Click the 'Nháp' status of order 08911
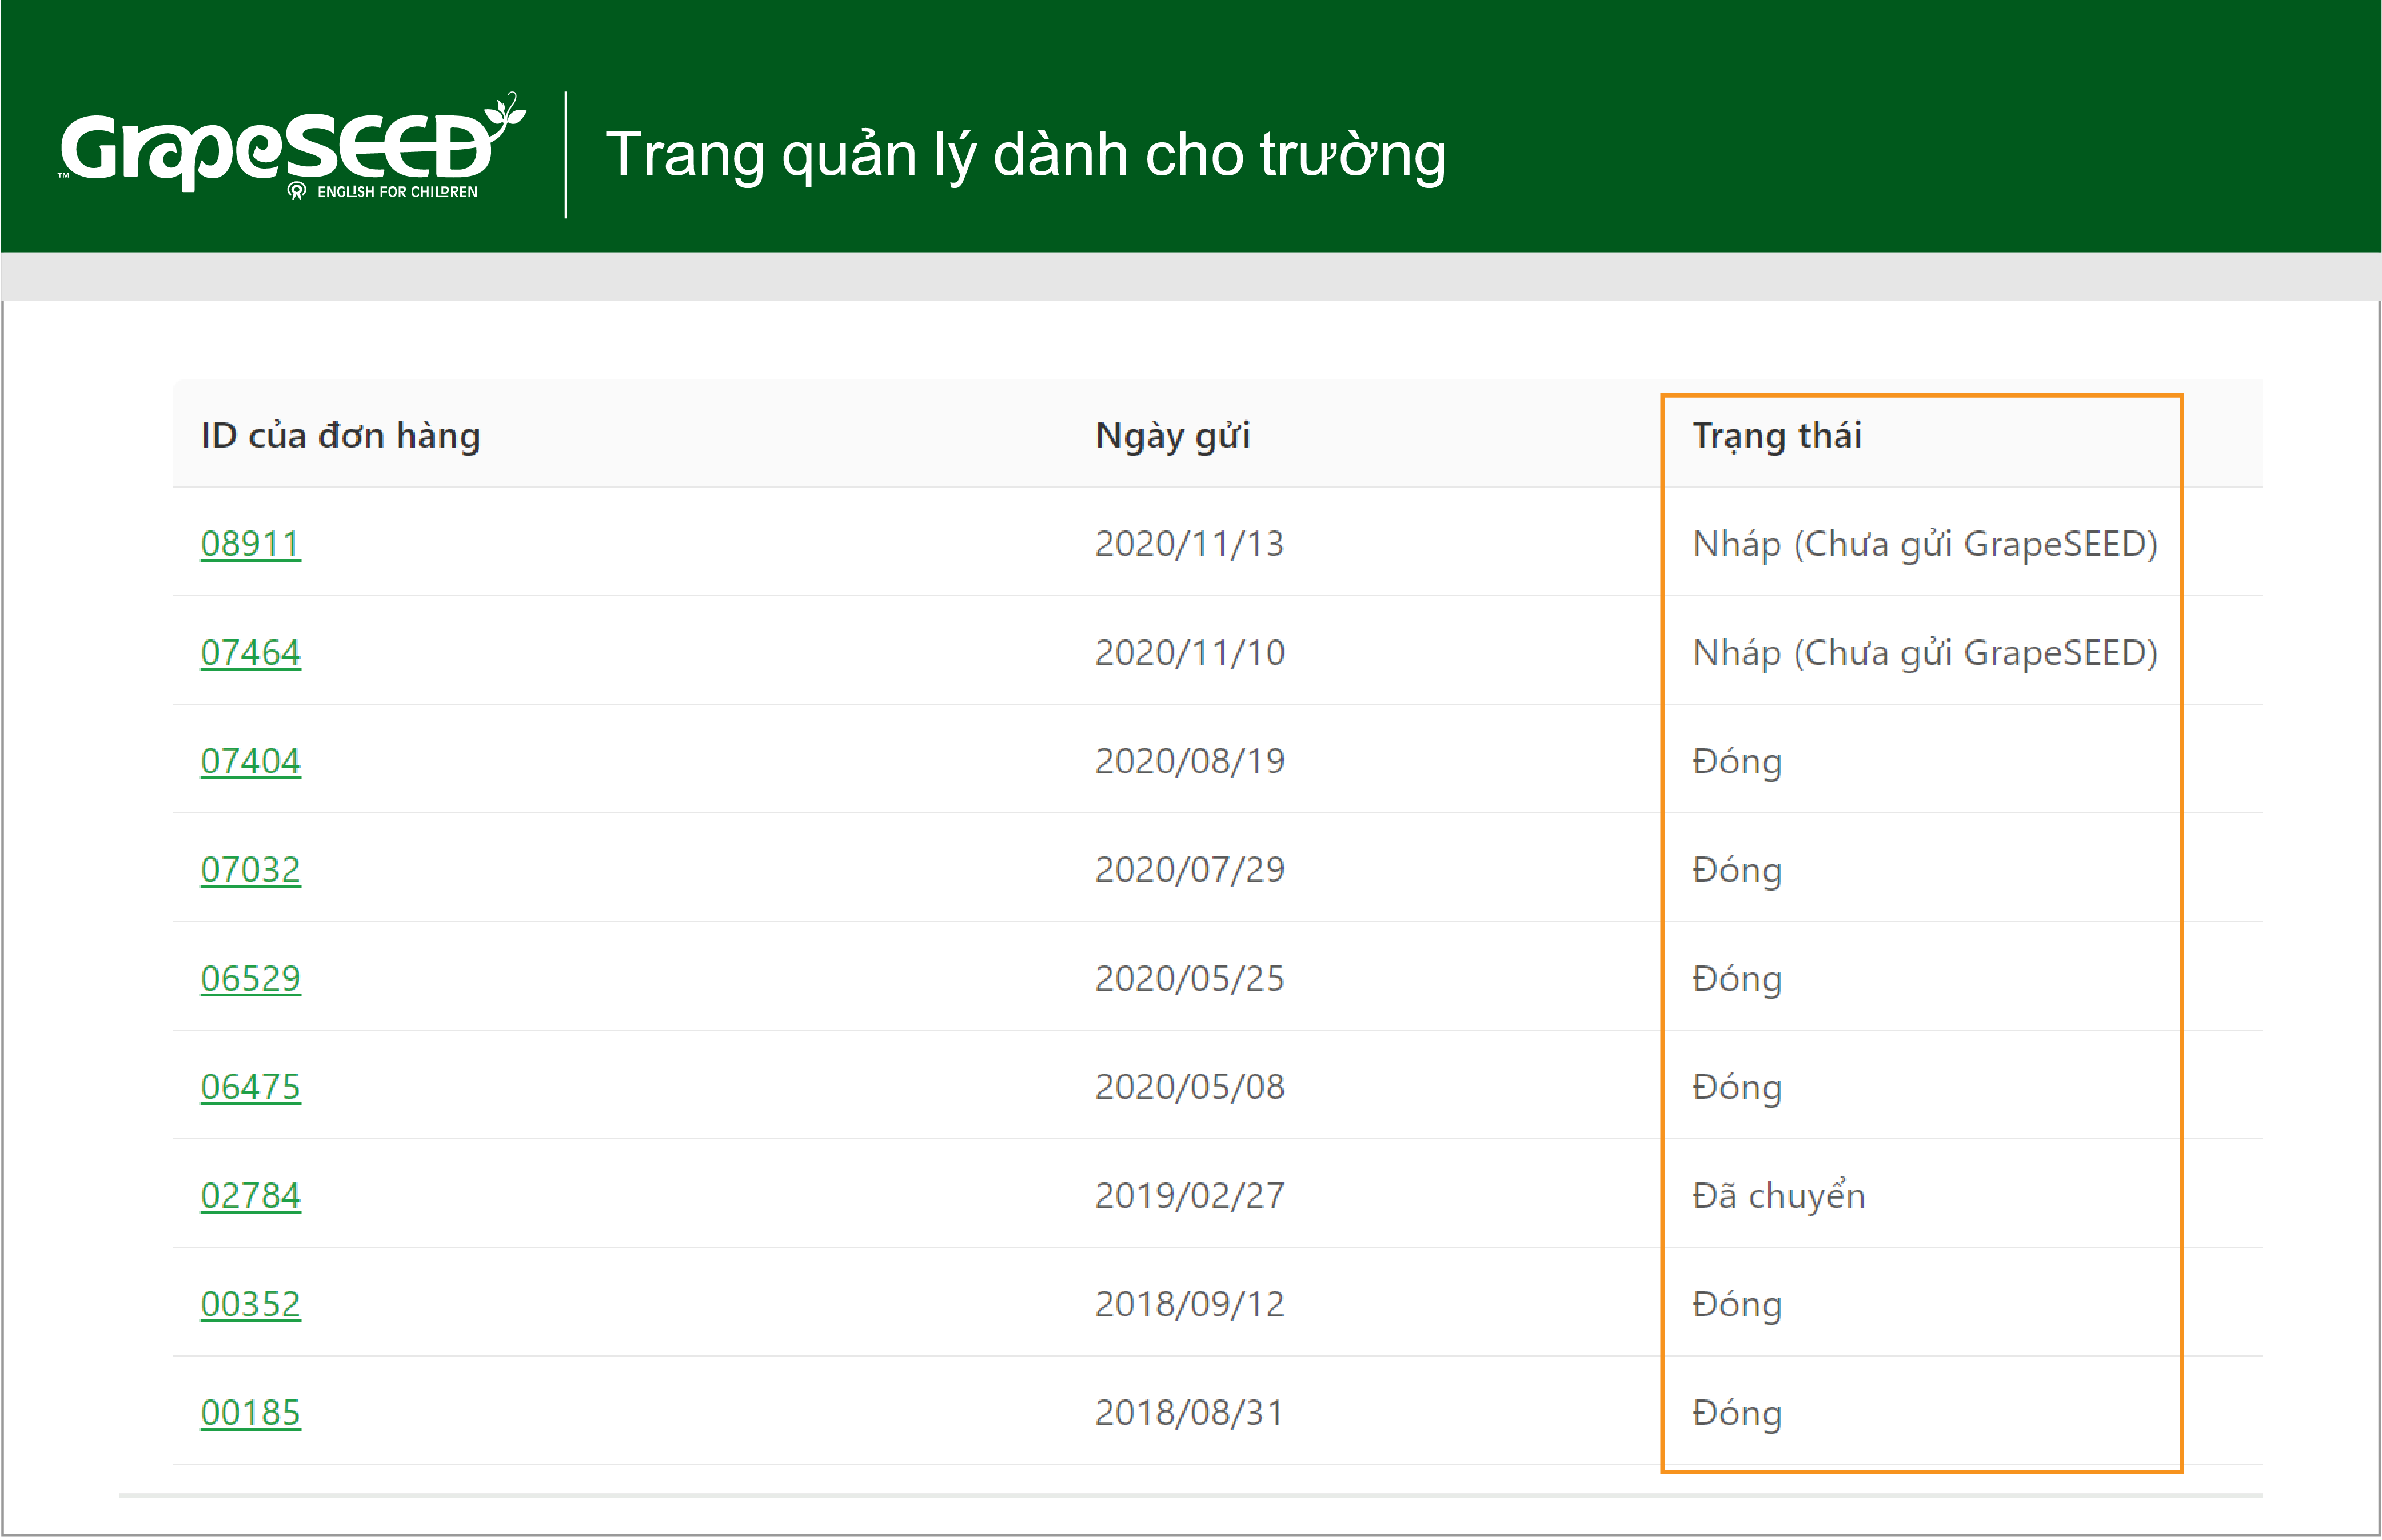2382x1540 pixels. click(x=1925, y=545)
